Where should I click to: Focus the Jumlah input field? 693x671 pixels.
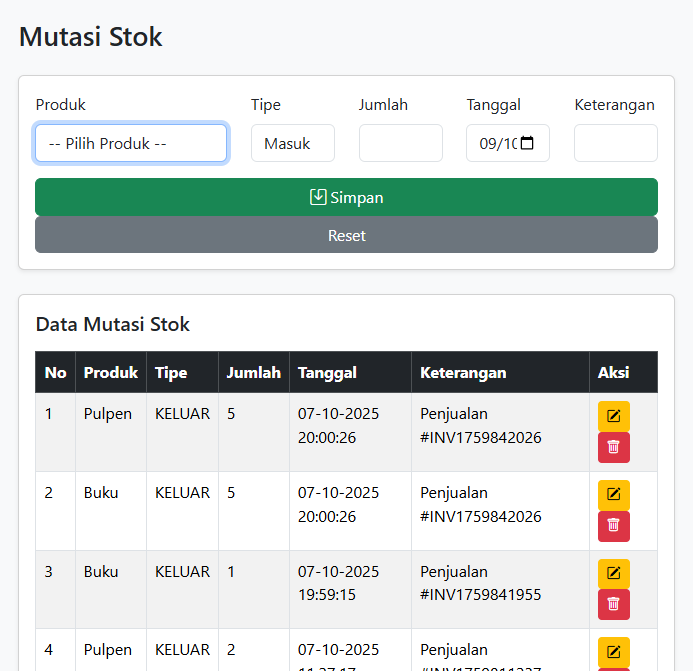(400, 143)
